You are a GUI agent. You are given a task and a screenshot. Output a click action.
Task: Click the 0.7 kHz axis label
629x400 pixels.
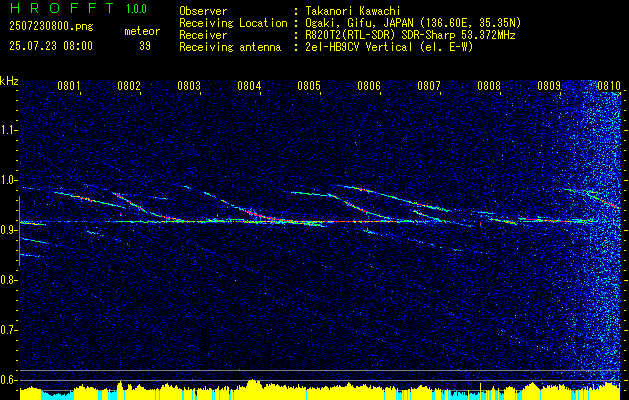click(x=8, y=330)
